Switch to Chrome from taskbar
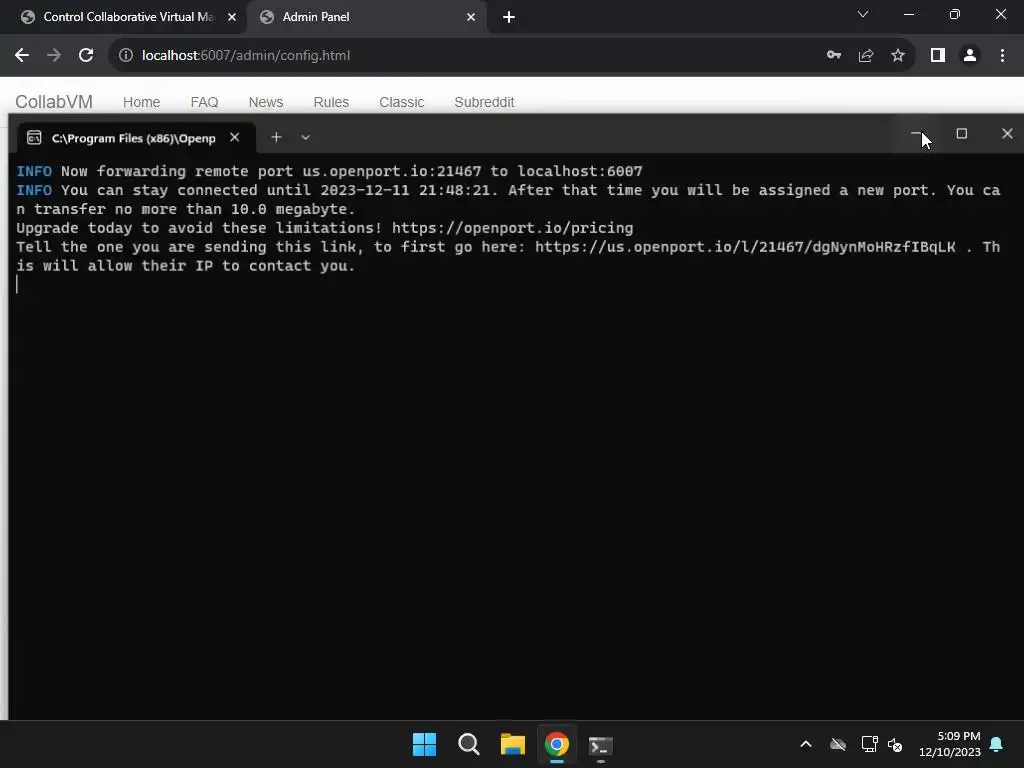Image resolution: width=1024 pixels, height=768 pixels. 557,744
